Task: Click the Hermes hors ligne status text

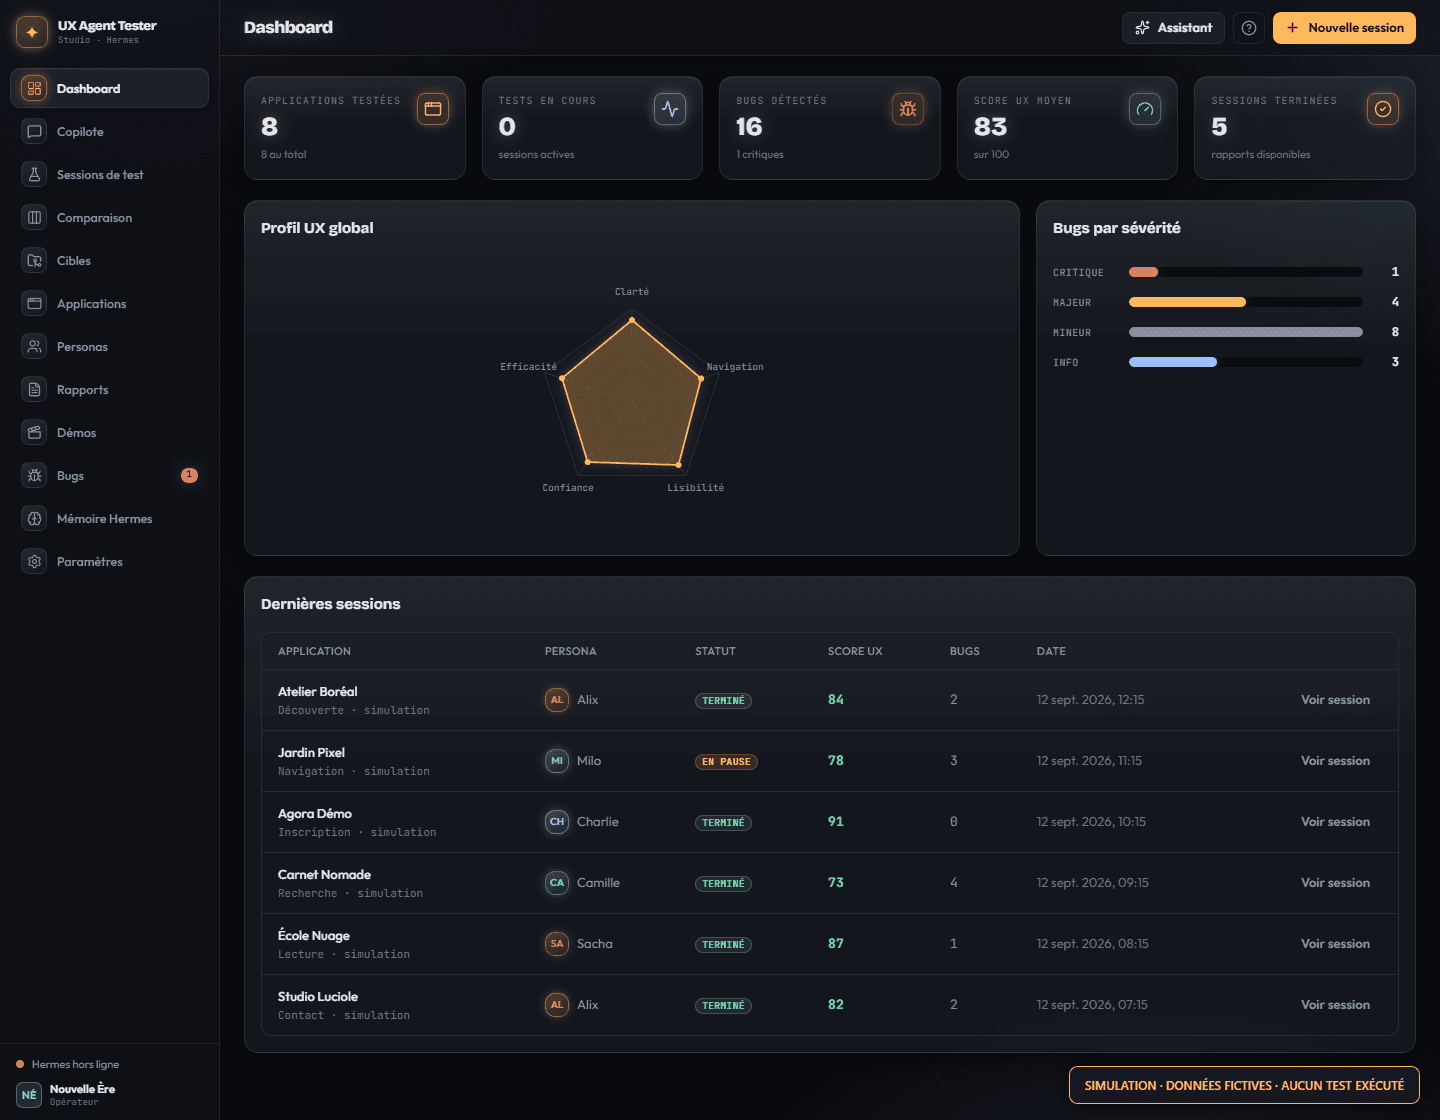Action: [75, 1064]
